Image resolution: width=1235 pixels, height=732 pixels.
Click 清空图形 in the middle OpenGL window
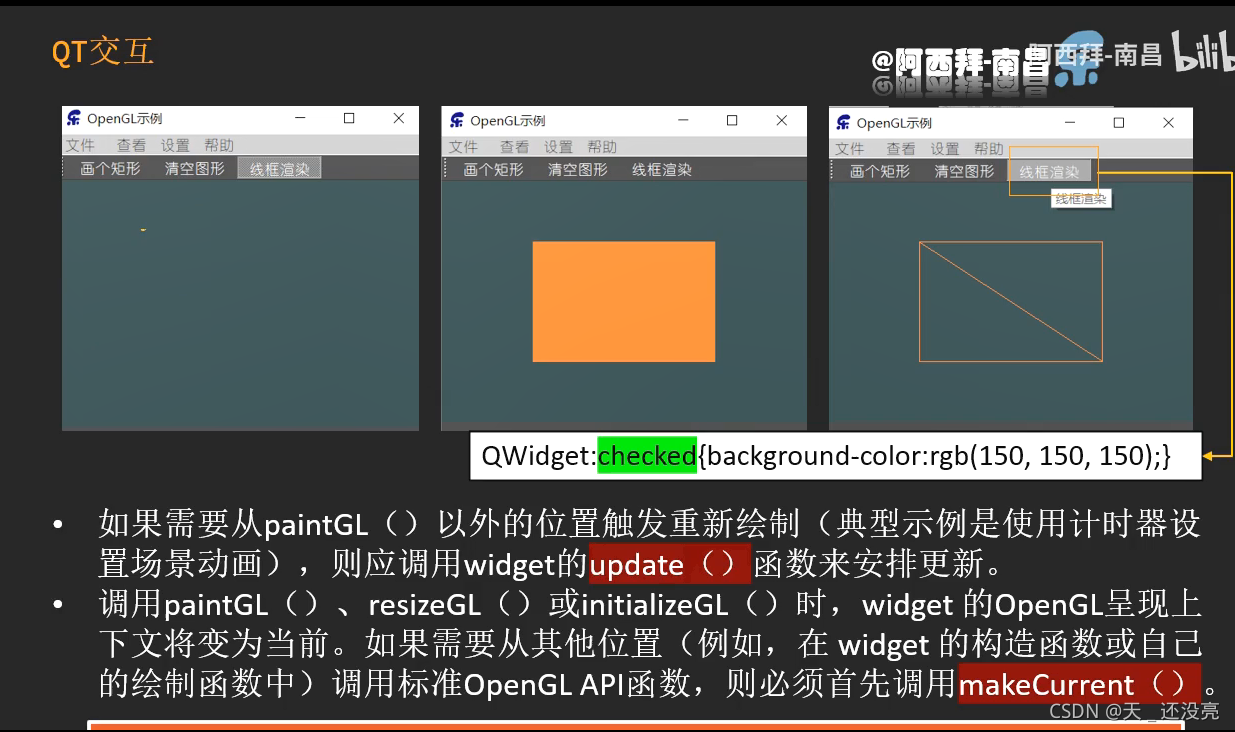tap(578, 170)
